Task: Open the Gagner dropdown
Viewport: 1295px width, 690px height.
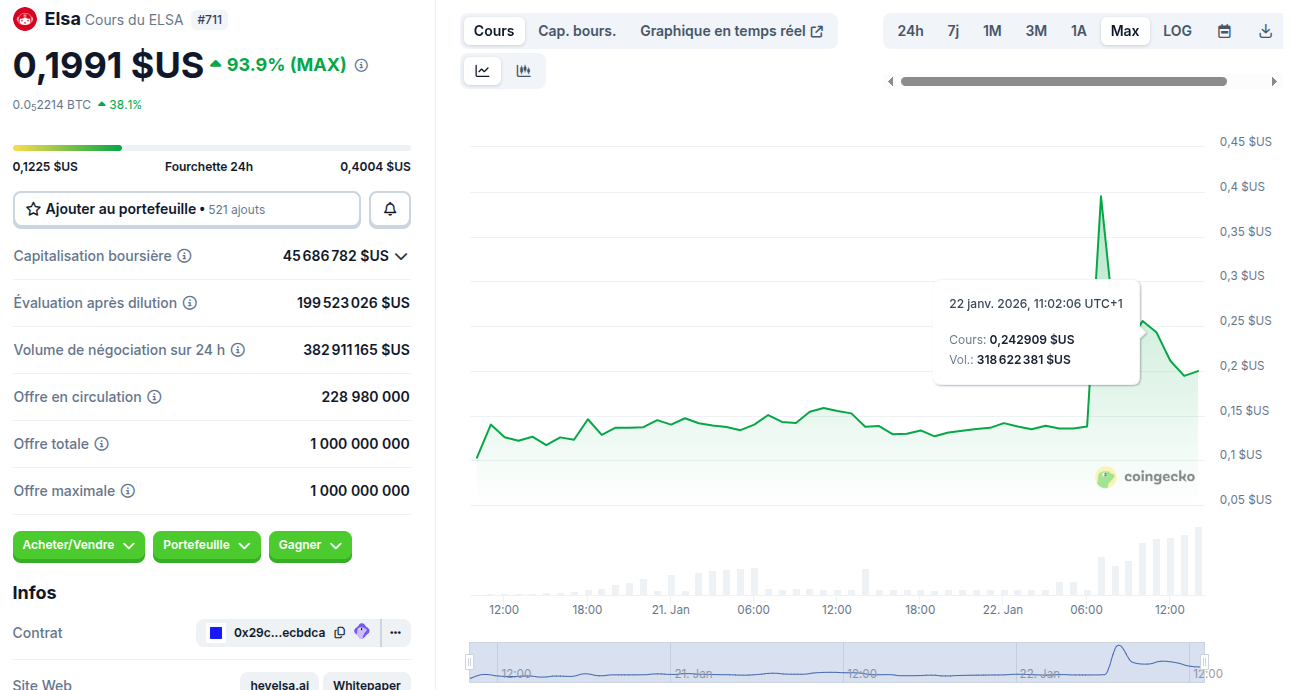Action: [310, 546]
